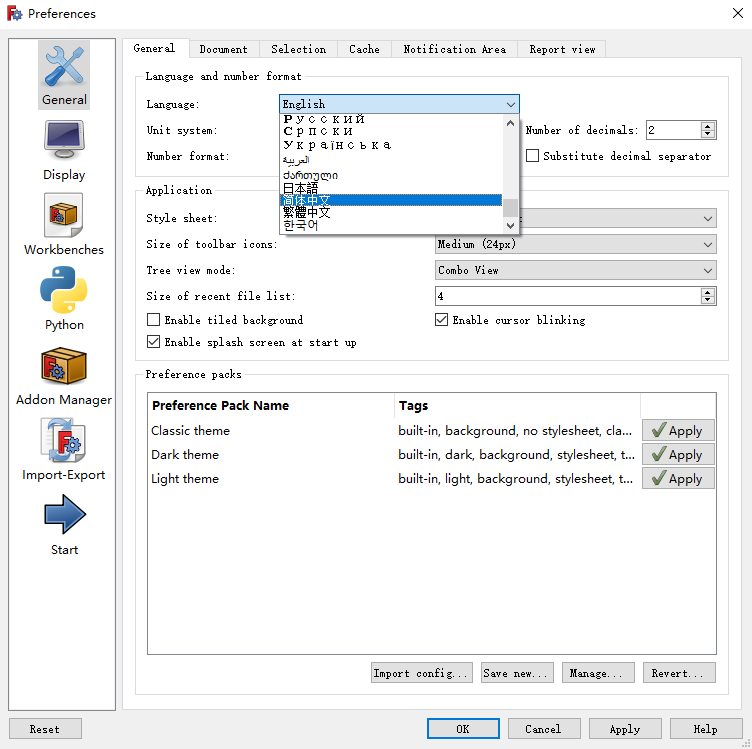This screenshot has height=749, width=752.
Task: Choose Українська in the language list
Action: pyautogui.click(x=390, y=144)
